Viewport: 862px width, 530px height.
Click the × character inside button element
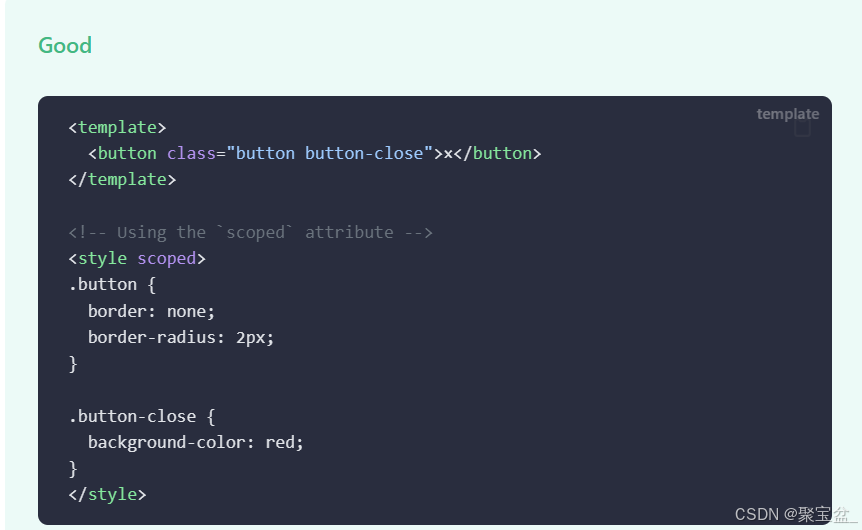click(448, 153)
